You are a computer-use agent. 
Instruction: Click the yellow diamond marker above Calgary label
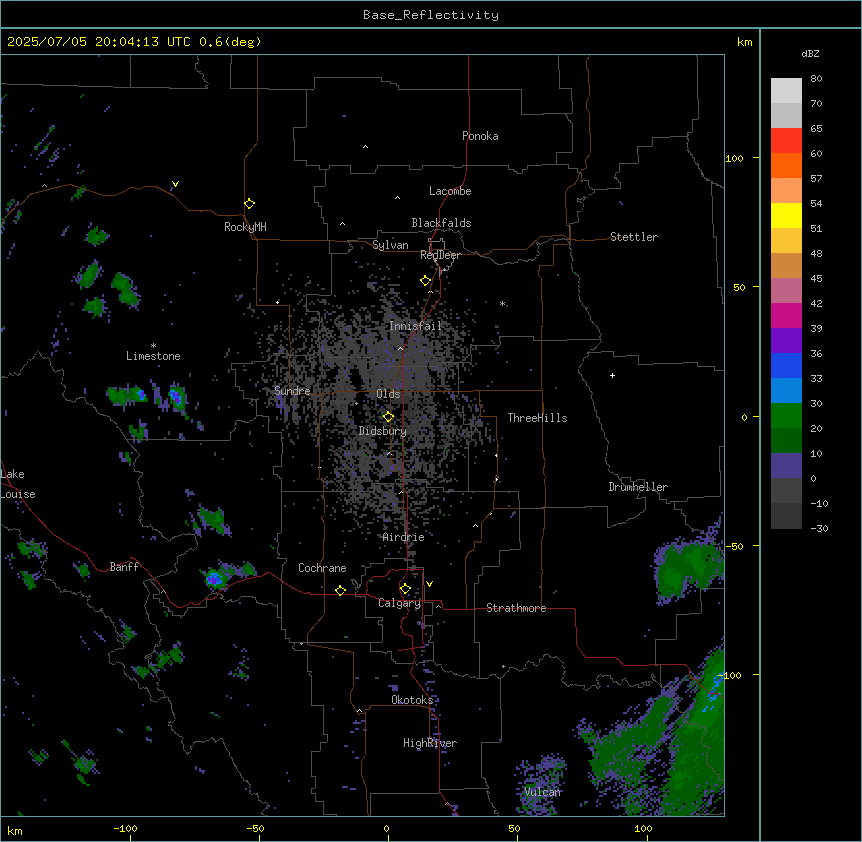click(x=405, y=589)
